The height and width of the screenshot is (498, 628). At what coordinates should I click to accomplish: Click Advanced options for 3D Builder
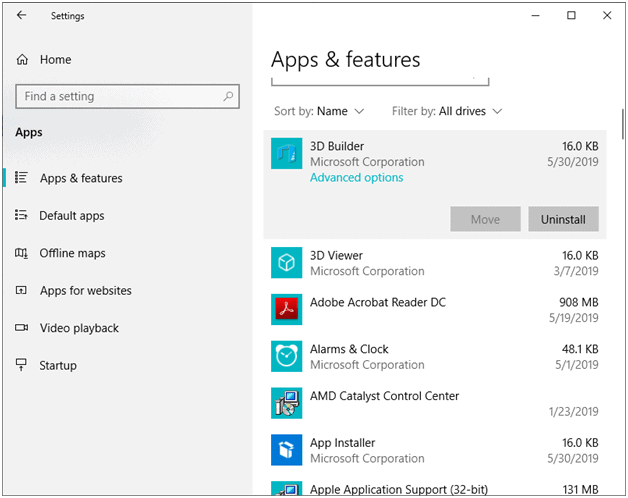(356, 177)
